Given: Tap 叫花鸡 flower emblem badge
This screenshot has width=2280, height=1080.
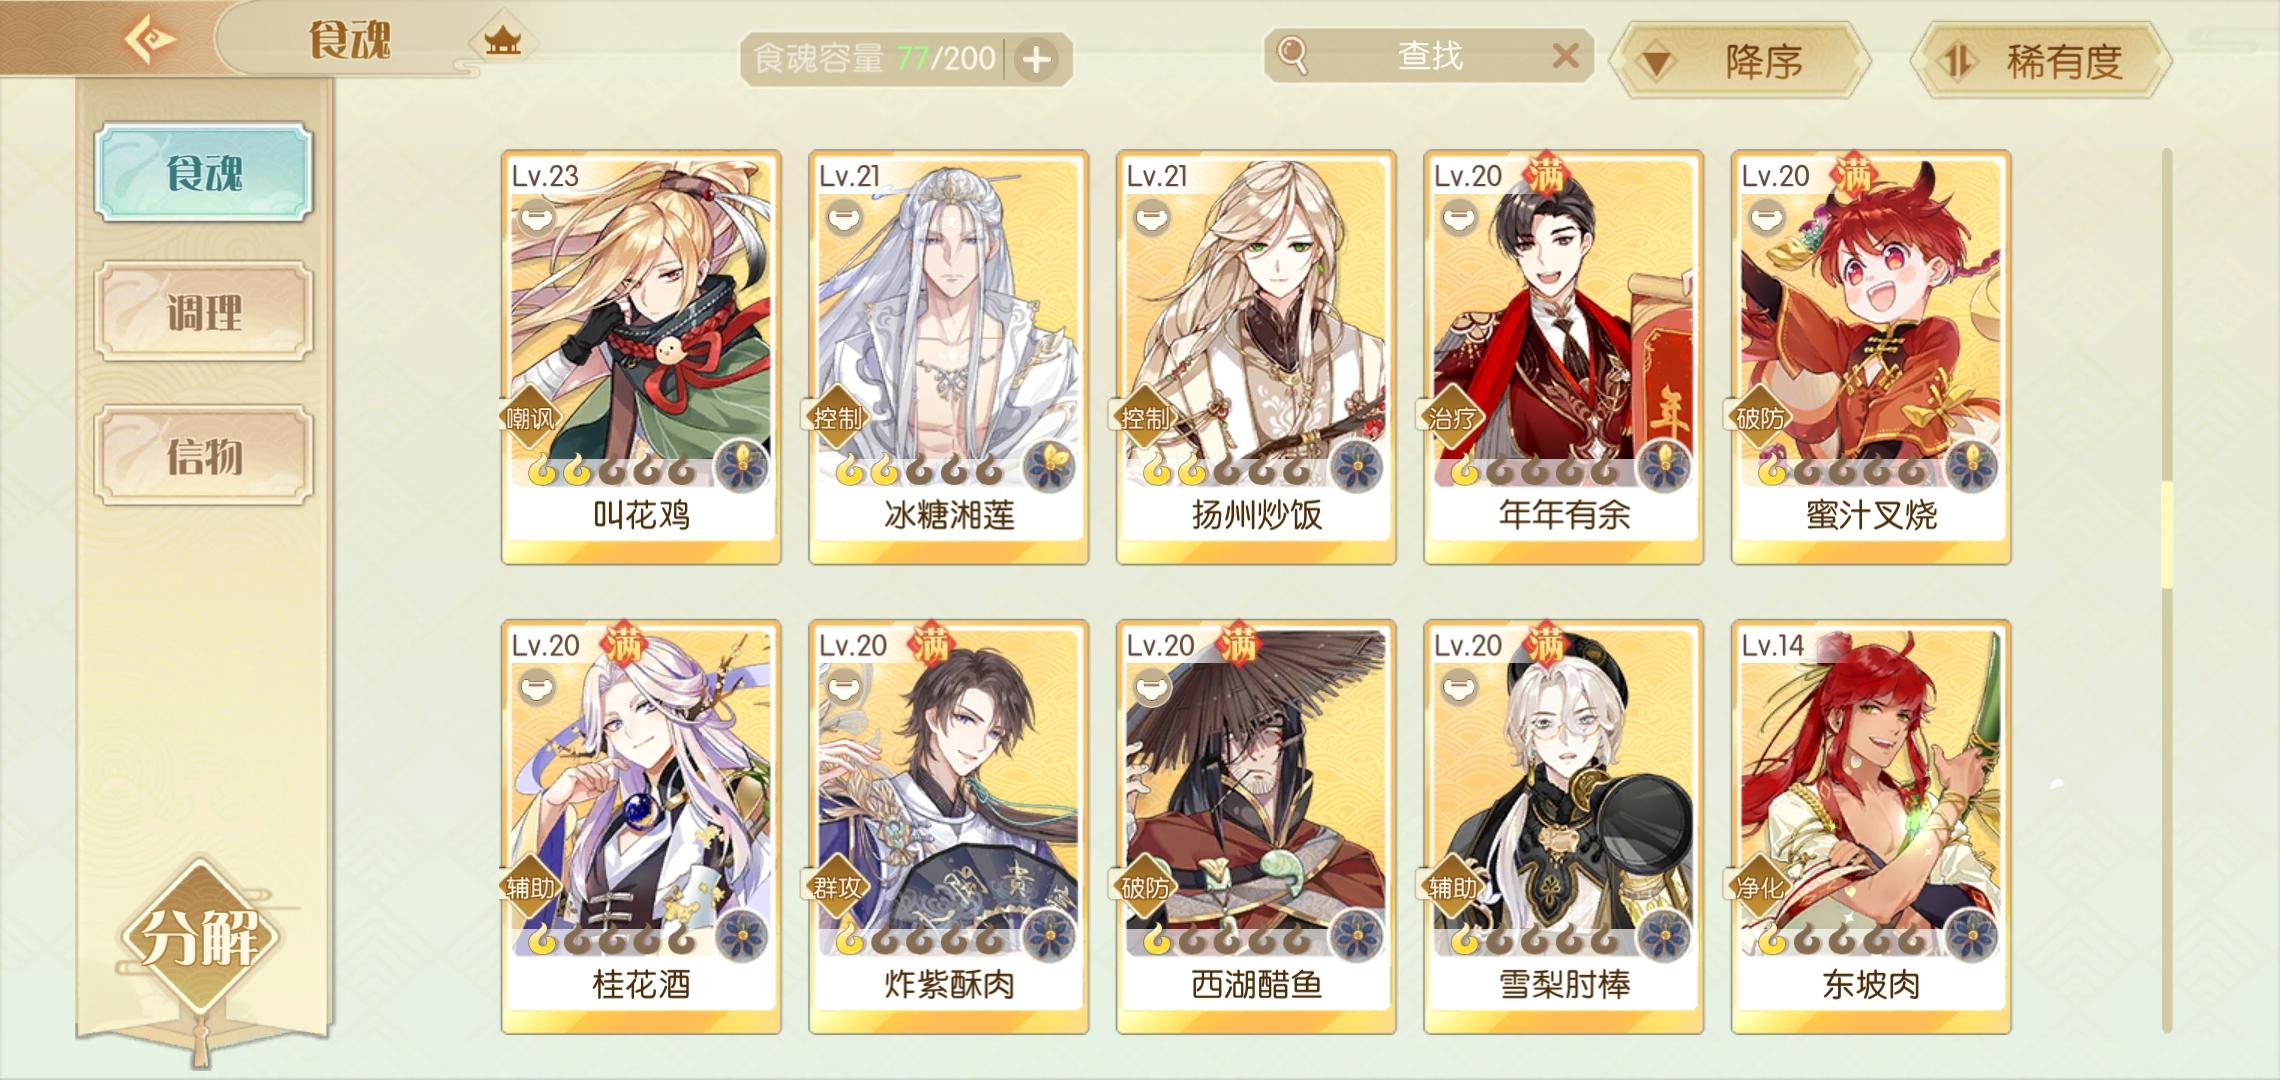Looking at the screenshot, I should point(741,467).
